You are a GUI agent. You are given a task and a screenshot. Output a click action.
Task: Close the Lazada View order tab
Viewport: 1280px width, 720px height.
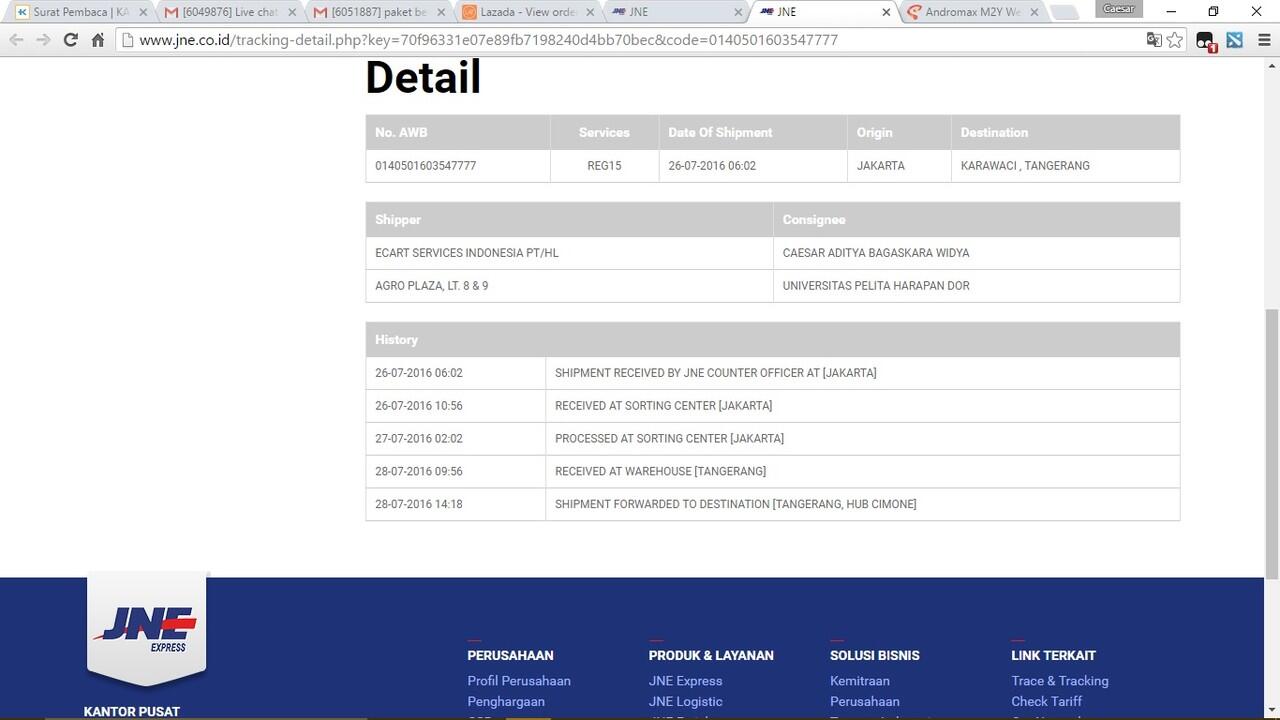[589, 12]
